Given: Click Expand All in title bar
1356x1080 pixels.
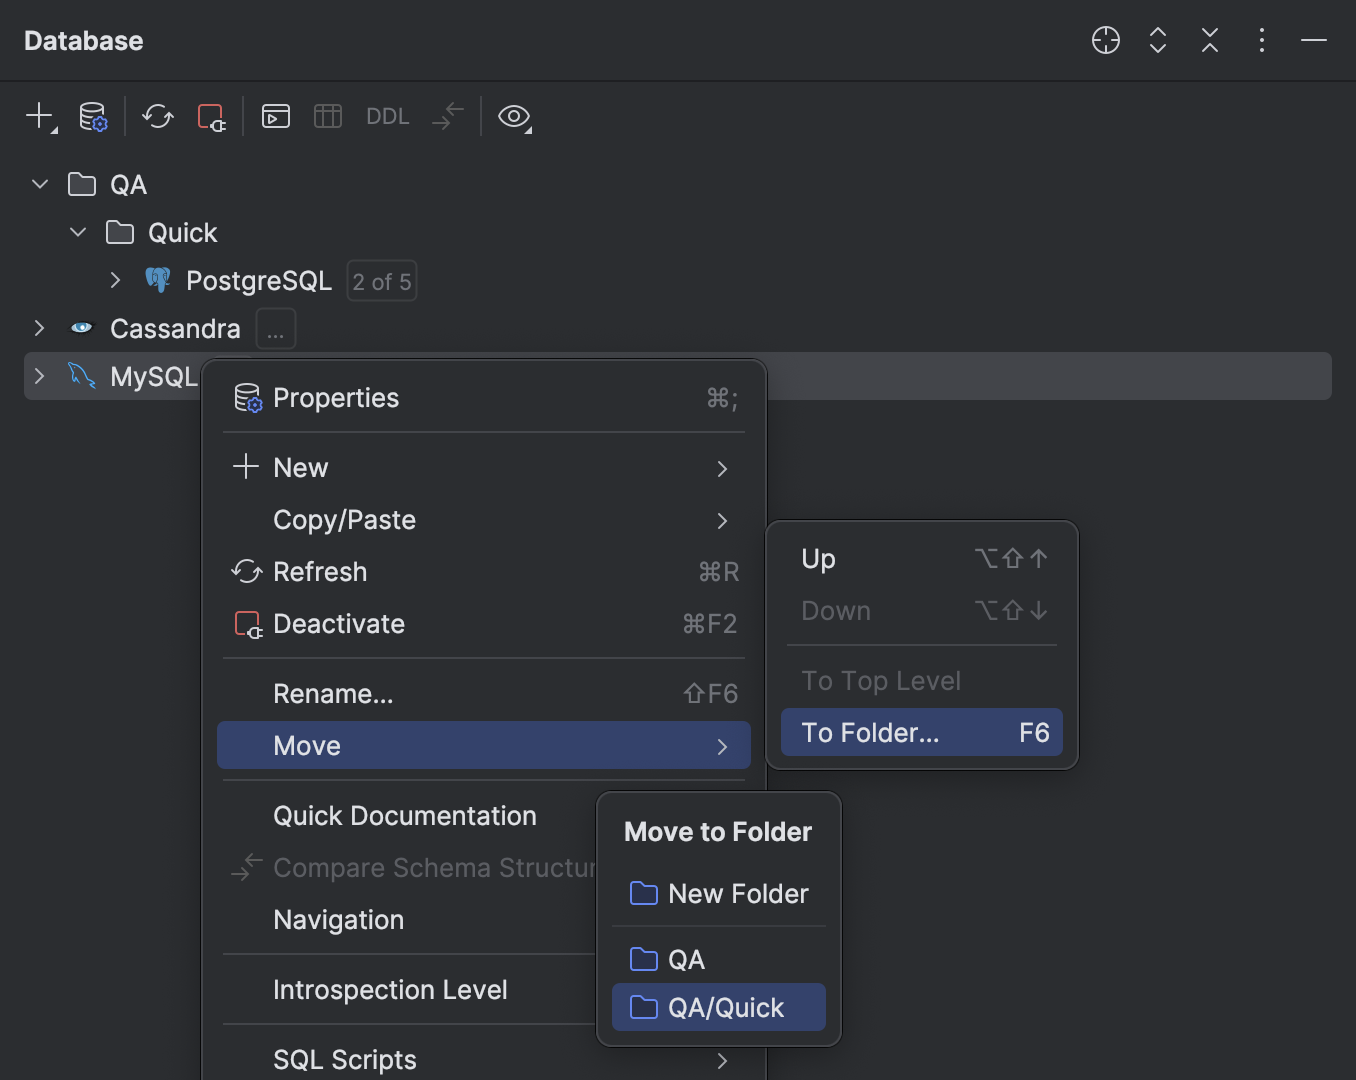Looking at the screenshot, I should (1157, 40).
